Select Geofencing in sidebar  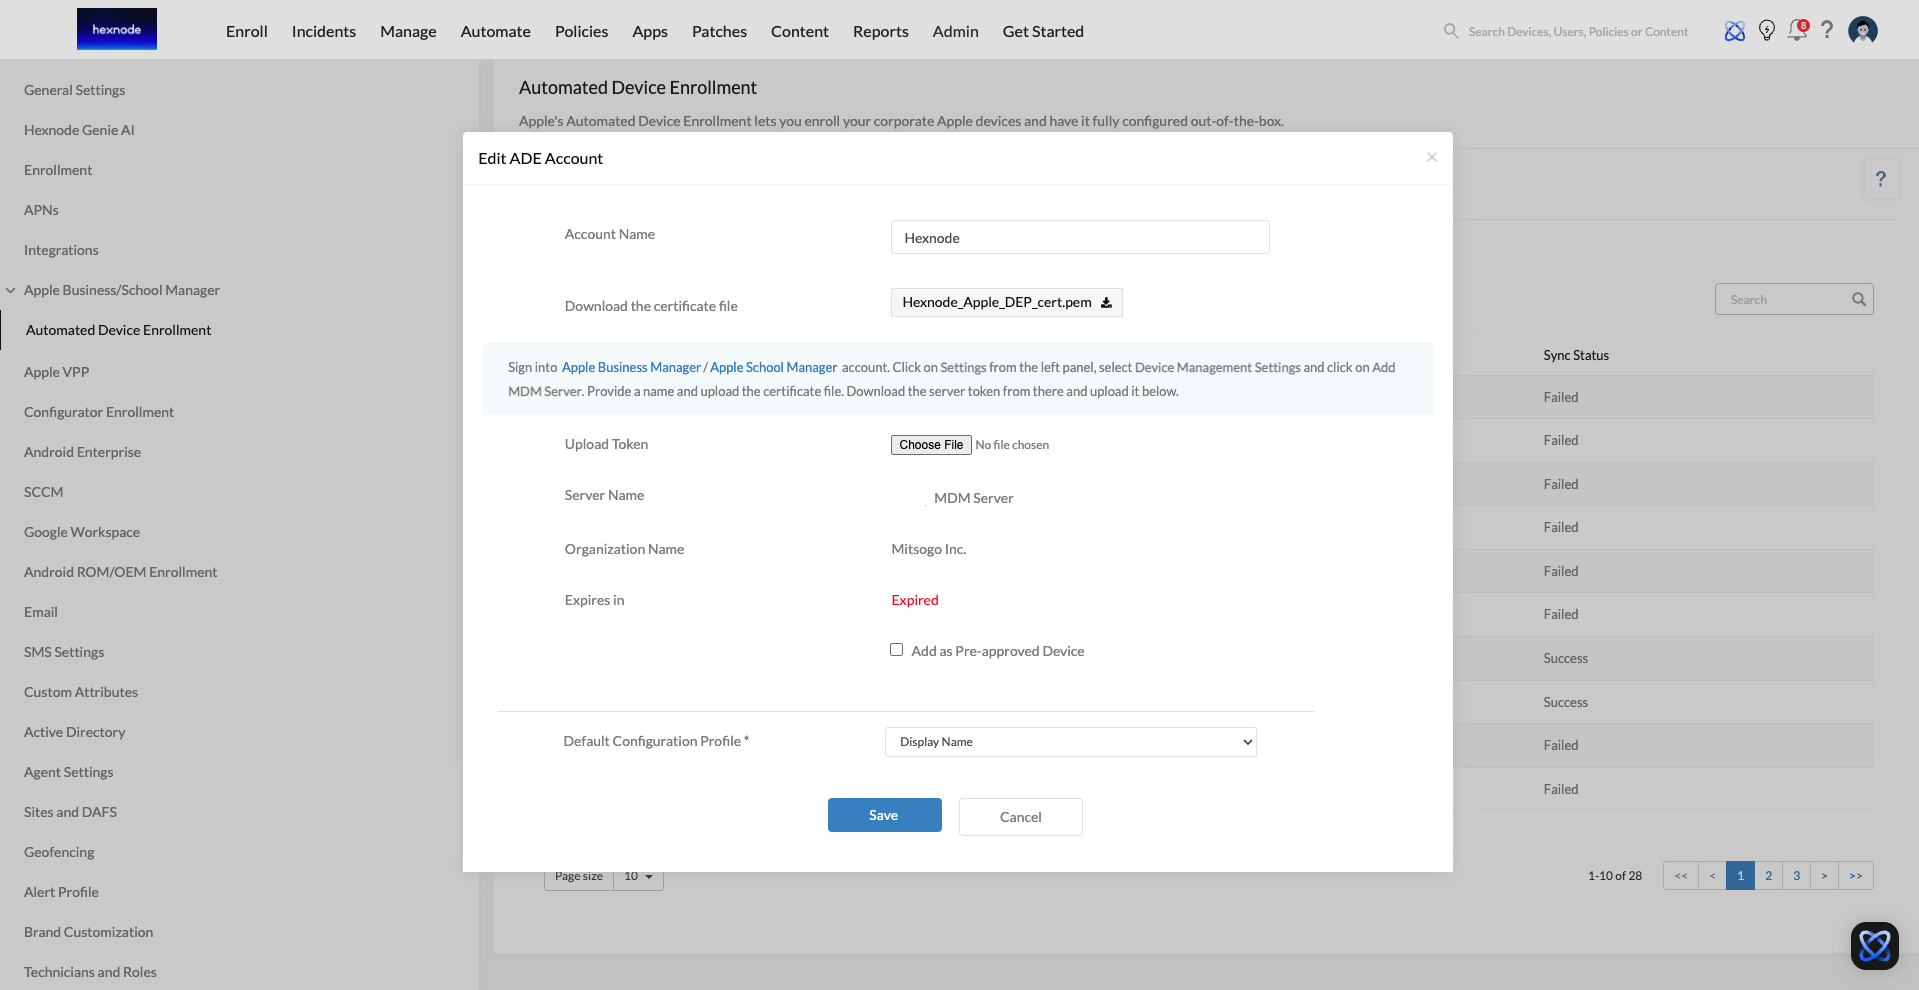[59, 852]
